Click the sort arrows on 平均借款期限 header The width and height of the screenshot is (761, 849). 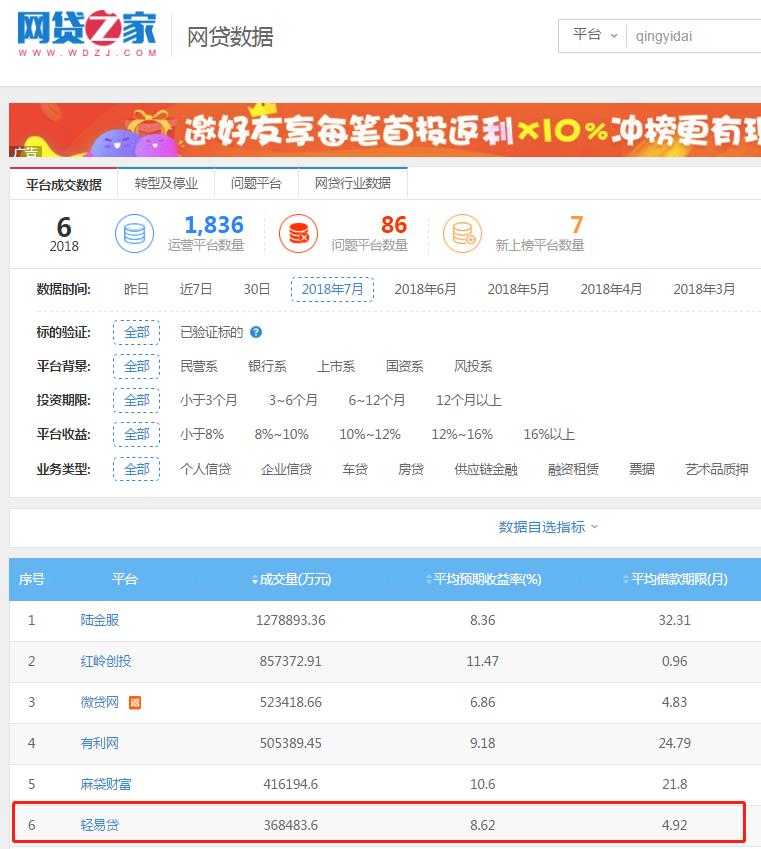[626, 580]
